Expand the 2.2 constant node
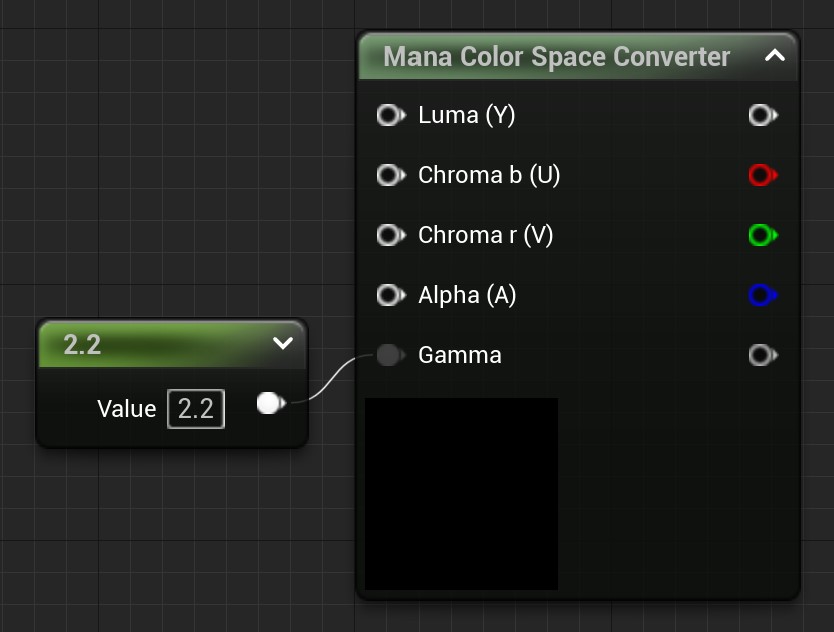This screenshot has height=632, width=834. click(x=283, y=344)
